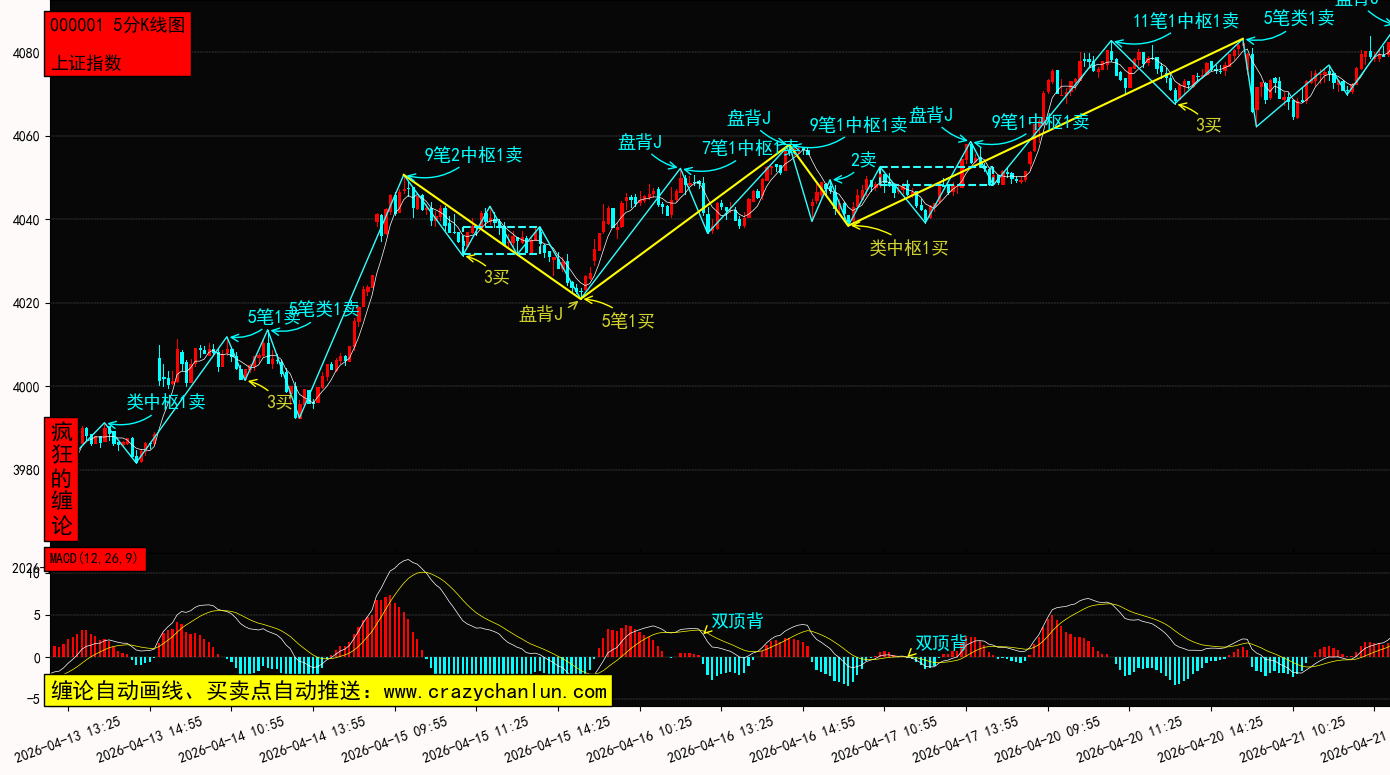Viewport: 1390px width, 775px height.
Task: Select the yellow 盘背J divergence label
Action: point(540,315)
